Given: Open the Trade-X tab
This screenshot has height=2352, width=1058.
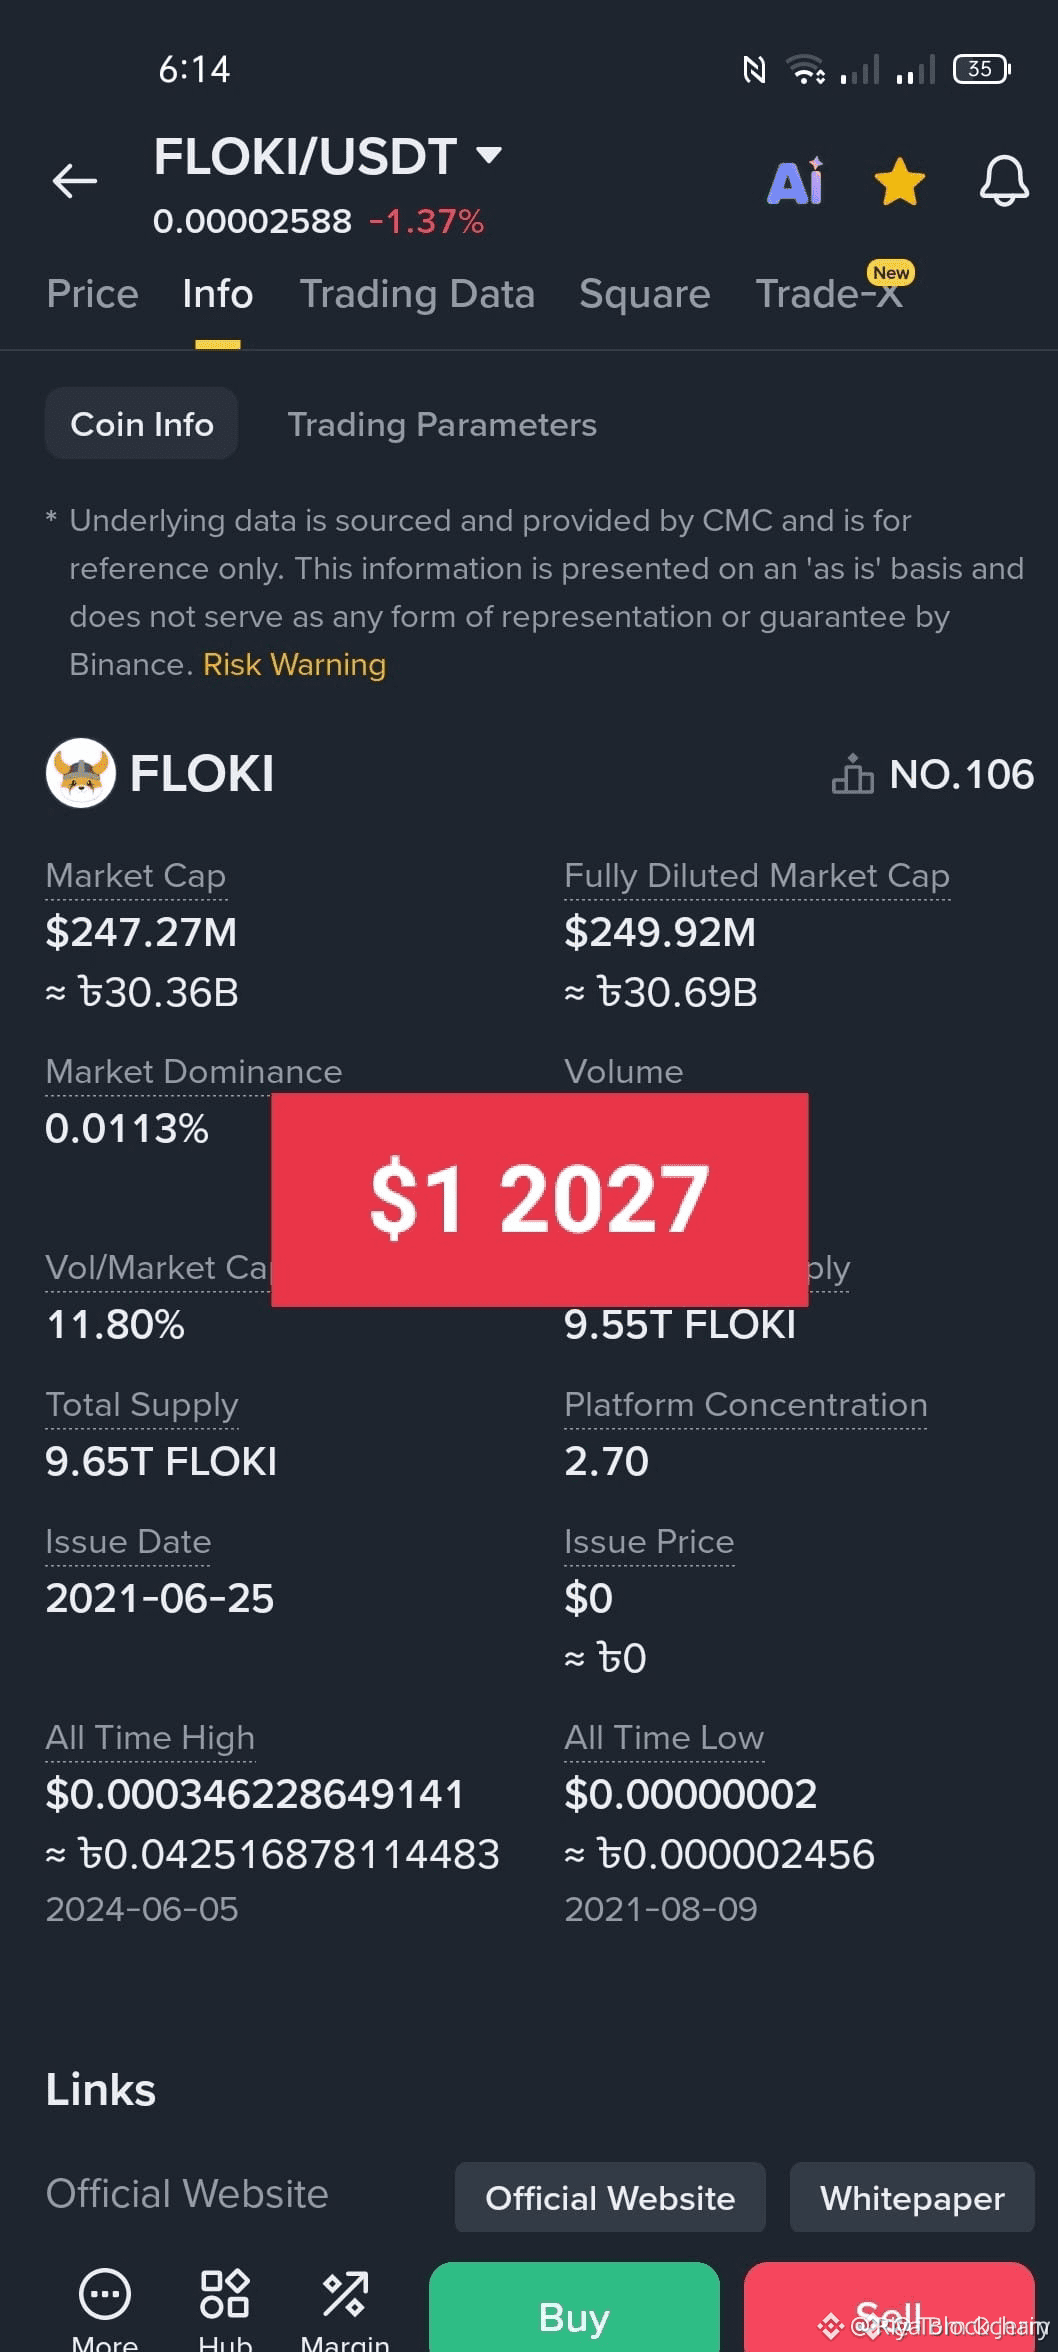Looking at the screenshot, I should click(829, 294).
